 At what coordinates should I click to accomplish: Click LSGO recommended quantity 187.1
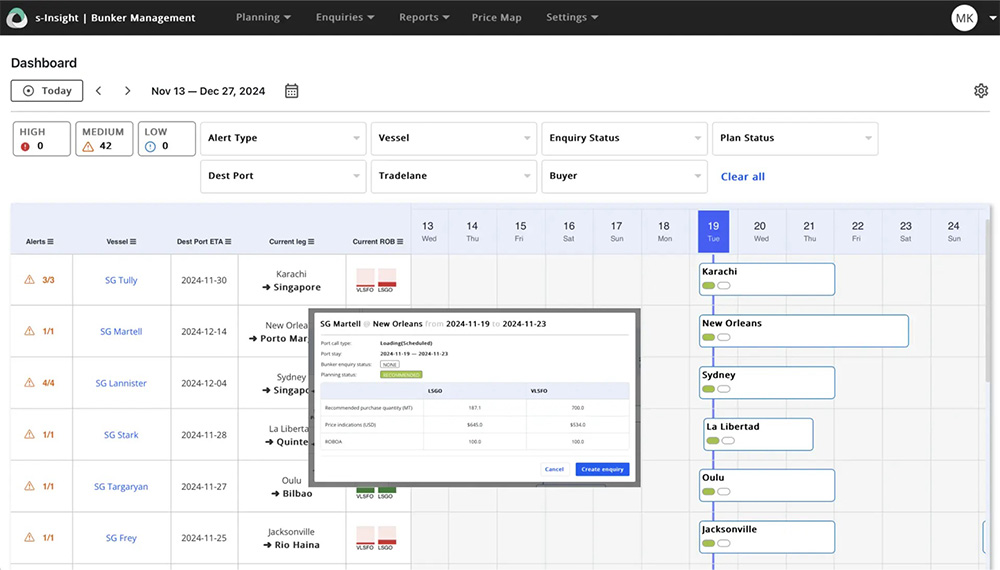(474, 408)
